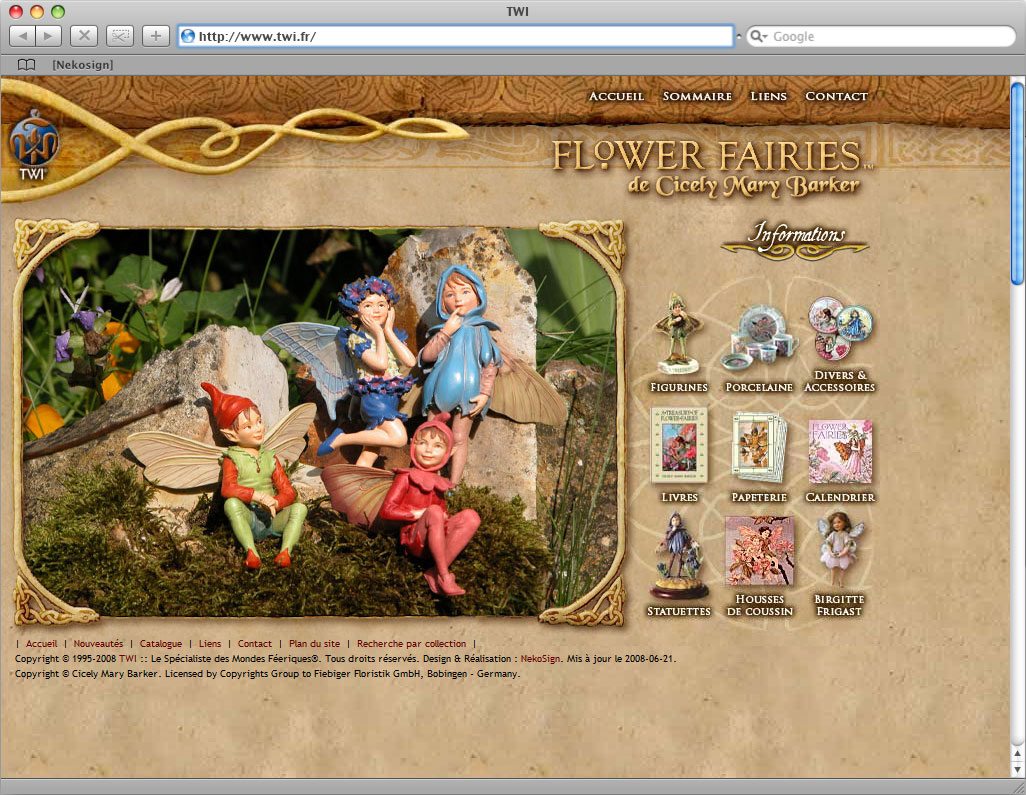Screen dimensions: 1026x795
Task: Click the scrollbar down arrow
Action: tap(1017, 769)
